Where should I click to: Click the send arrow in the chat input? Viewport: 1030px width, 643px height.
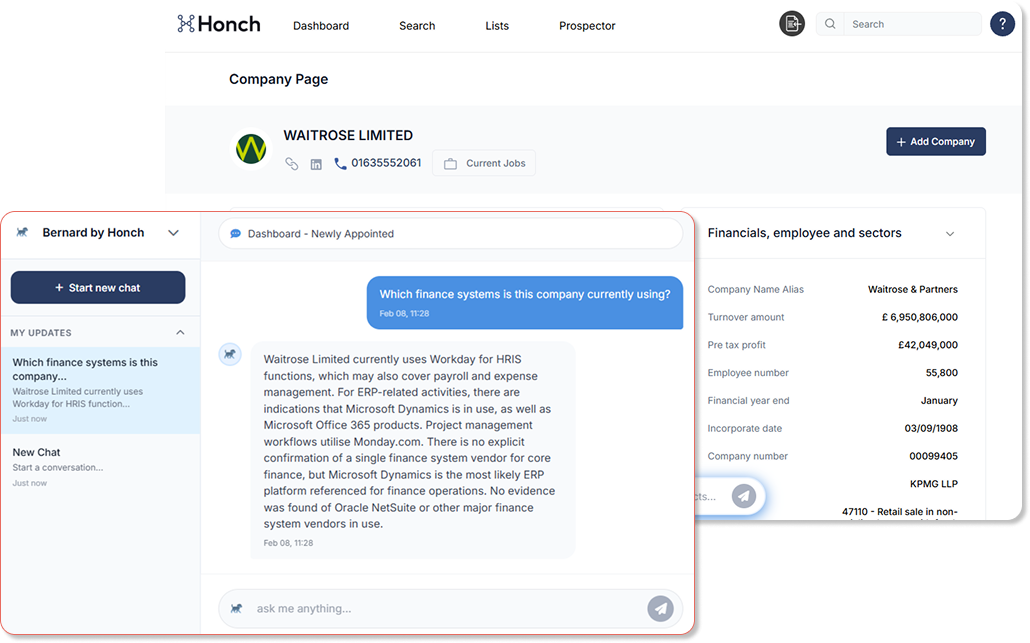pyautogui.click(x=660, y=608)
